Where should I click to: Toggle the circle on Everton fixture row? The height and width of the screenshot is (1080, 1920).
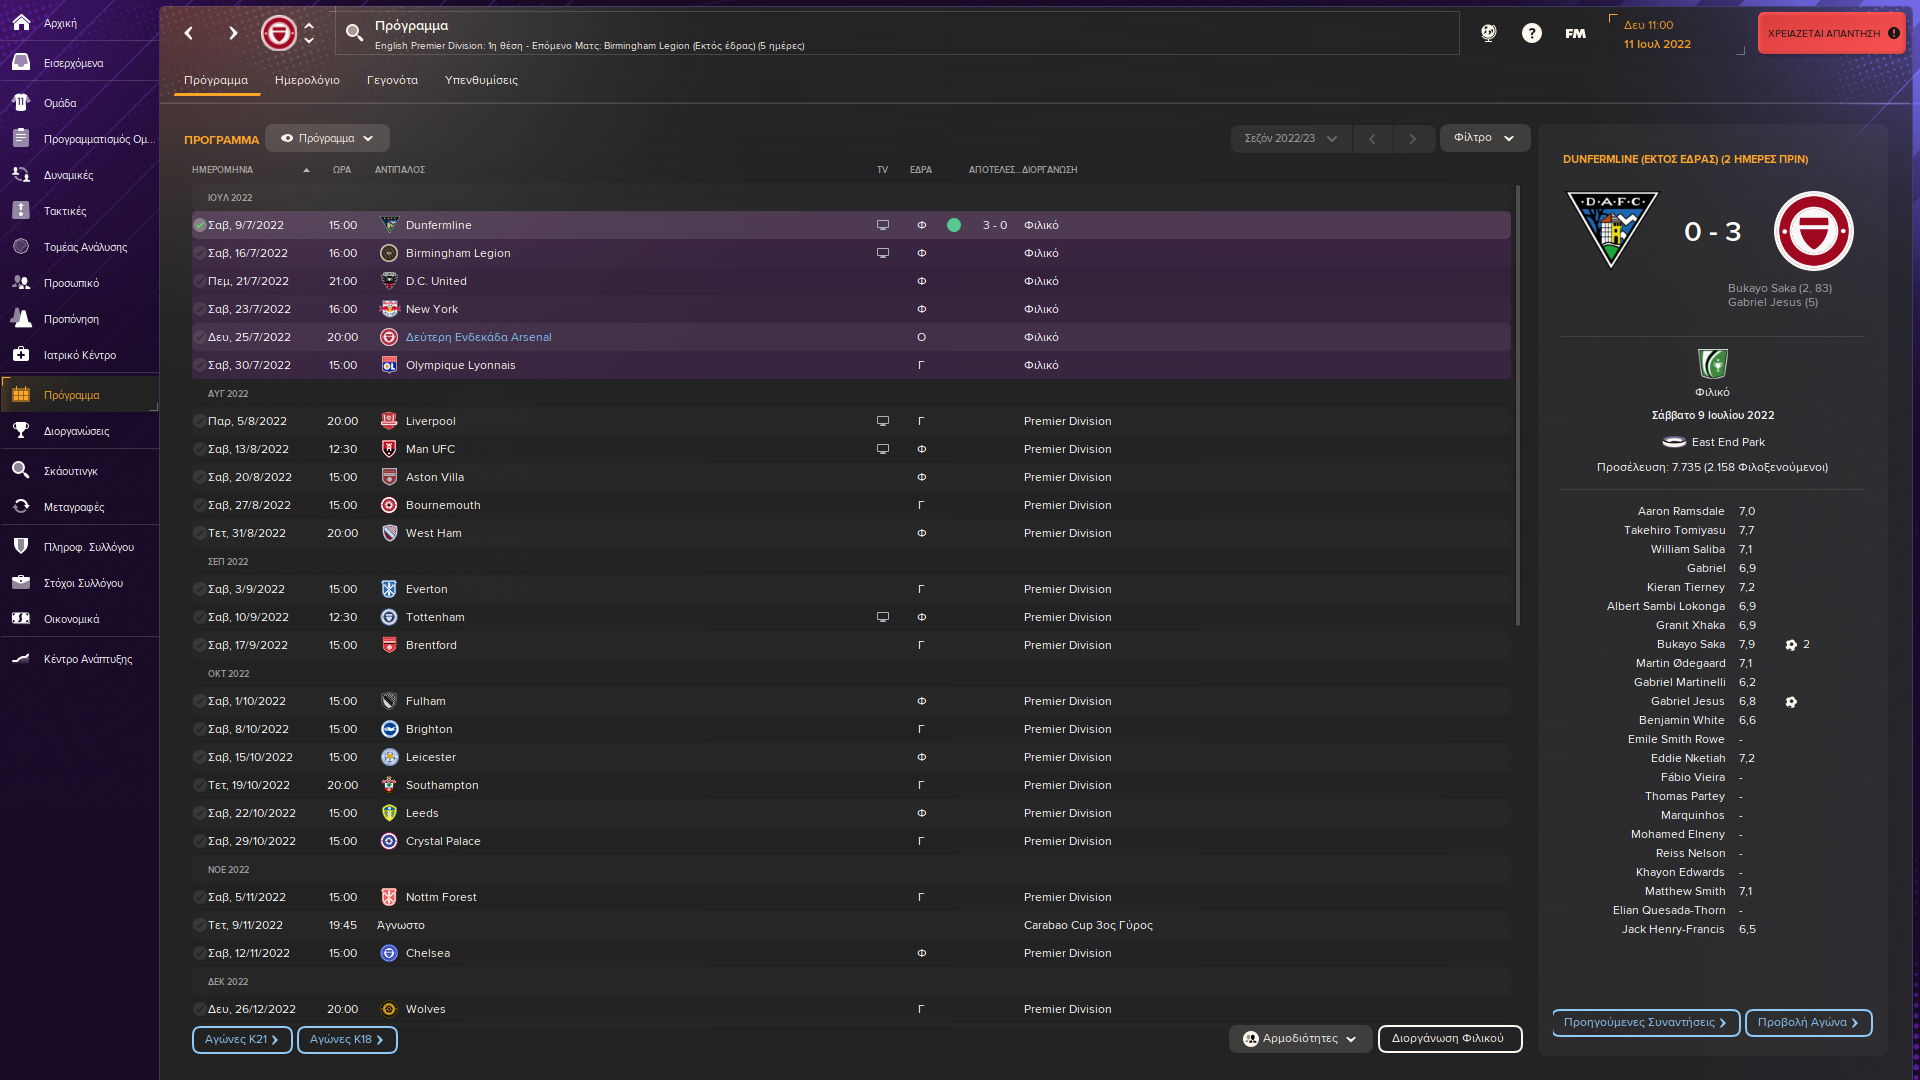coord(200,589)
